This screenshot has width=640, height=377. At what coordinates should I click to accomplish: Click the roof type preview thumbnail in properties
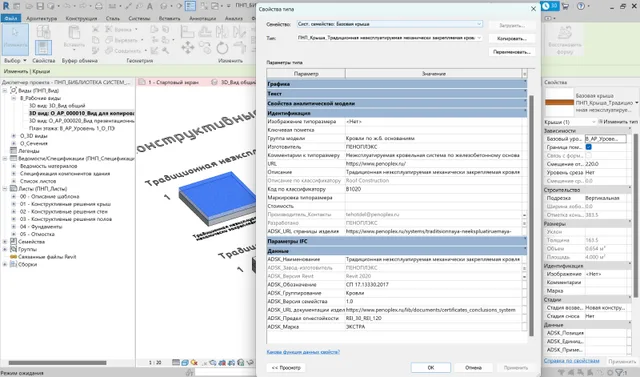pos(559,102)
